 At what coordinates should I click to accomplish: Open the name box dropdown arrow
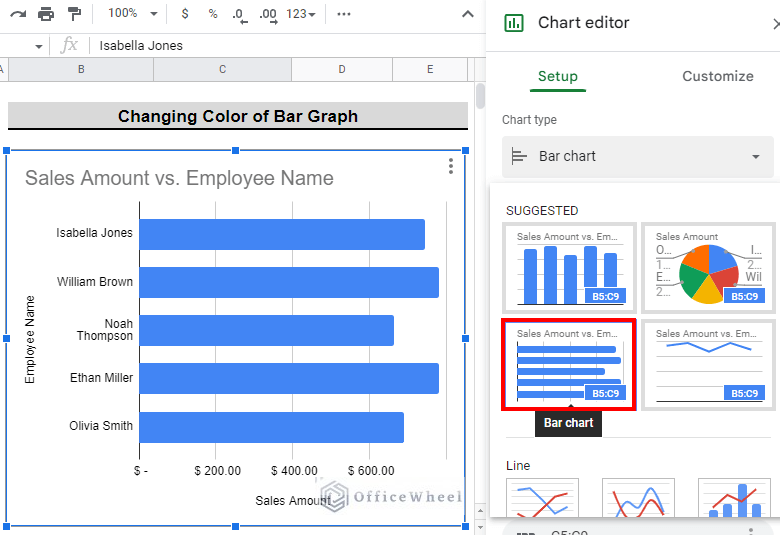pyautogui.click(x=38, y=47)
